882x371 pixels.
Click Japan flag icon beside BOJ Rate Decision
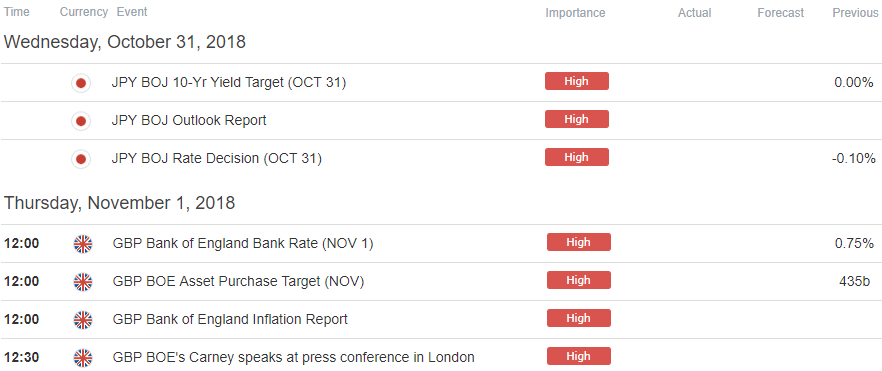coord(81,159)
